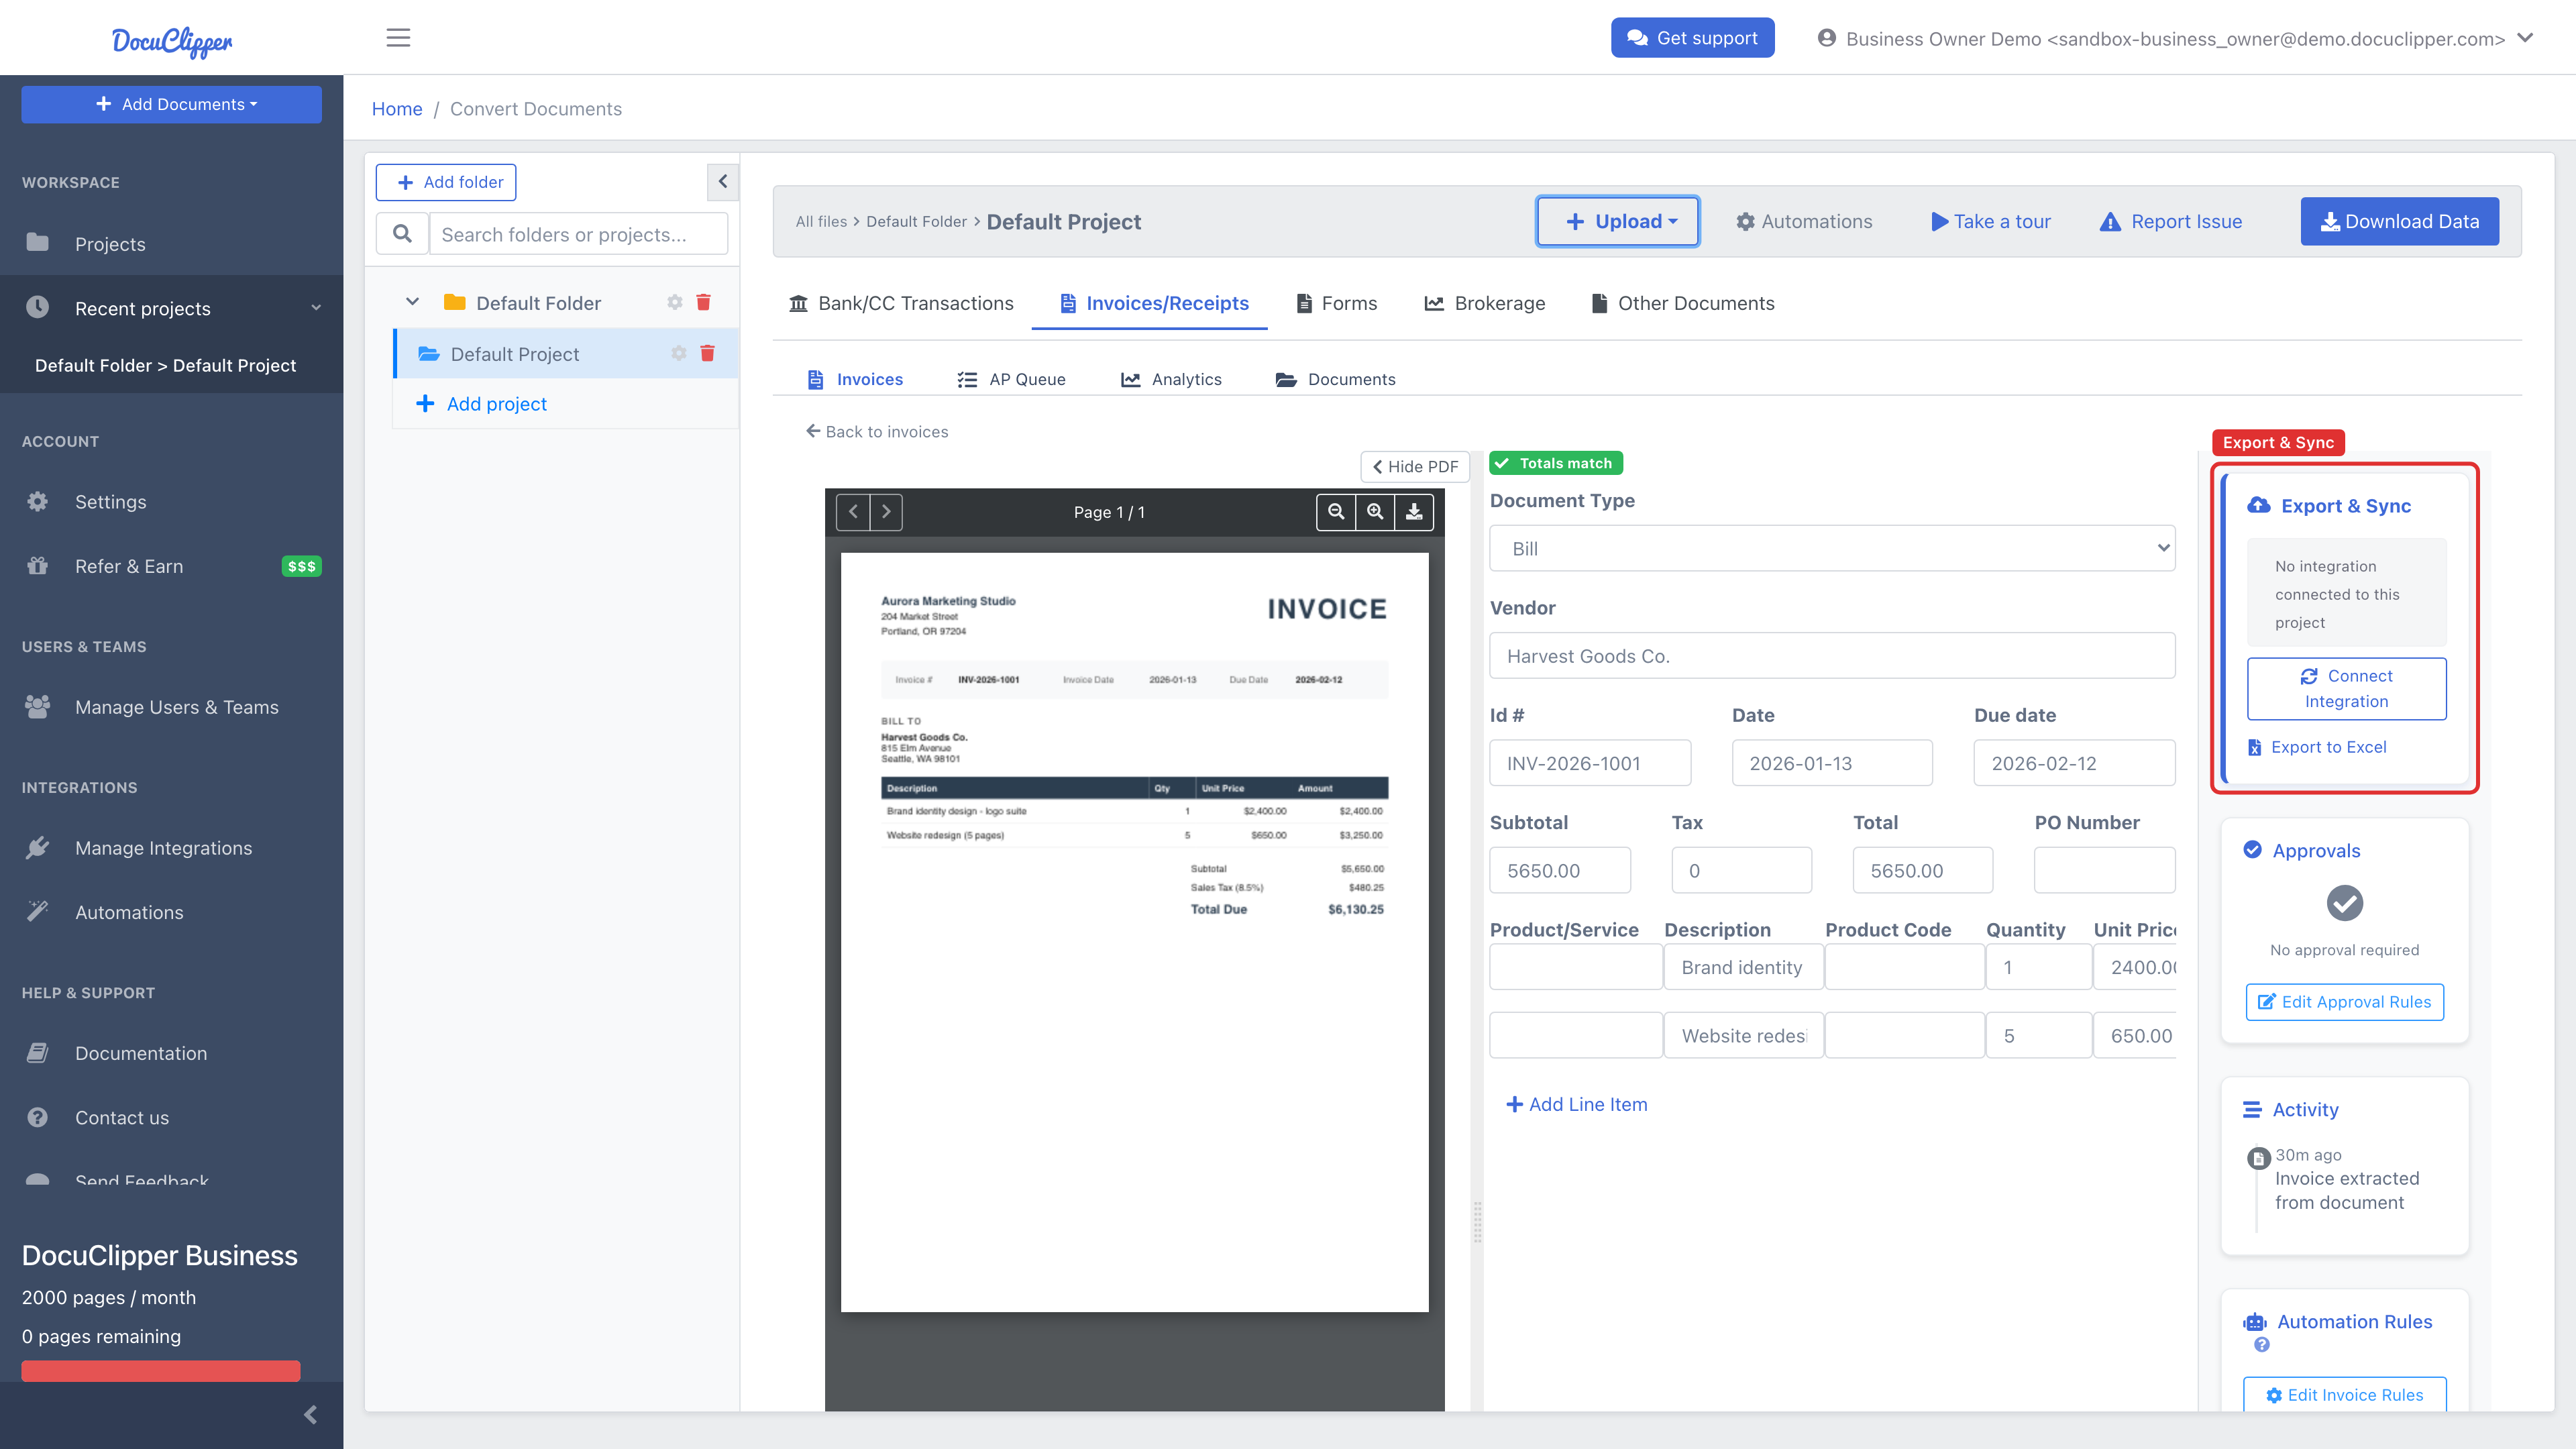The width and height of the screenshot is (2576, 1449).
Task: Collapse the Default Folder tree chevron
Action: point(412,302)
